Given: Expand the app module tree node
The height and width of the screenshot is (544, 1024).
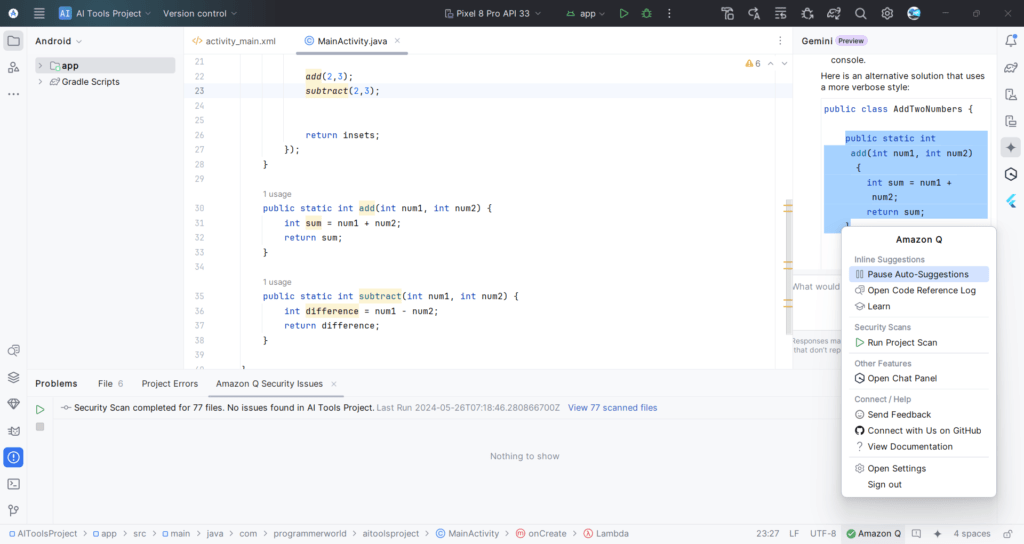Looking at the screenshot, I should 40,65.
